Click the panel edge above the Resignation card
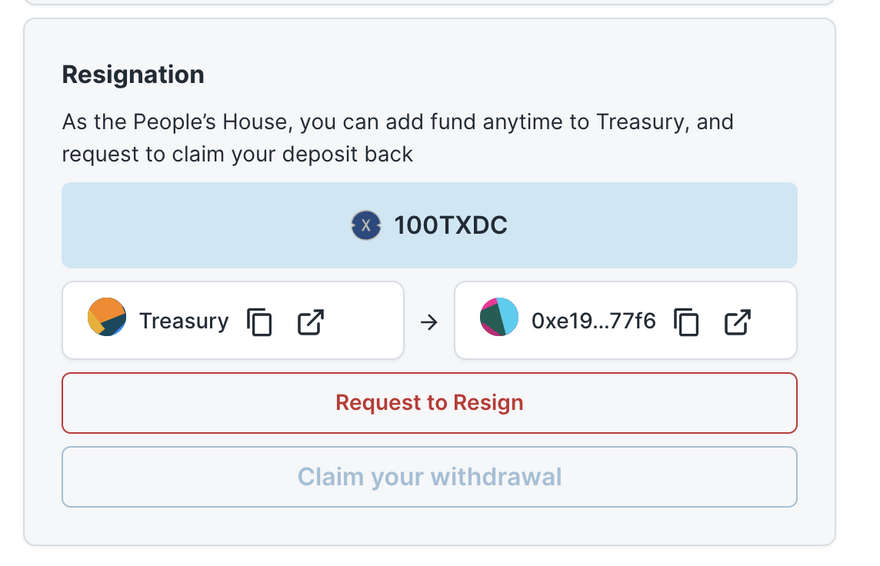 pos(429,3)
